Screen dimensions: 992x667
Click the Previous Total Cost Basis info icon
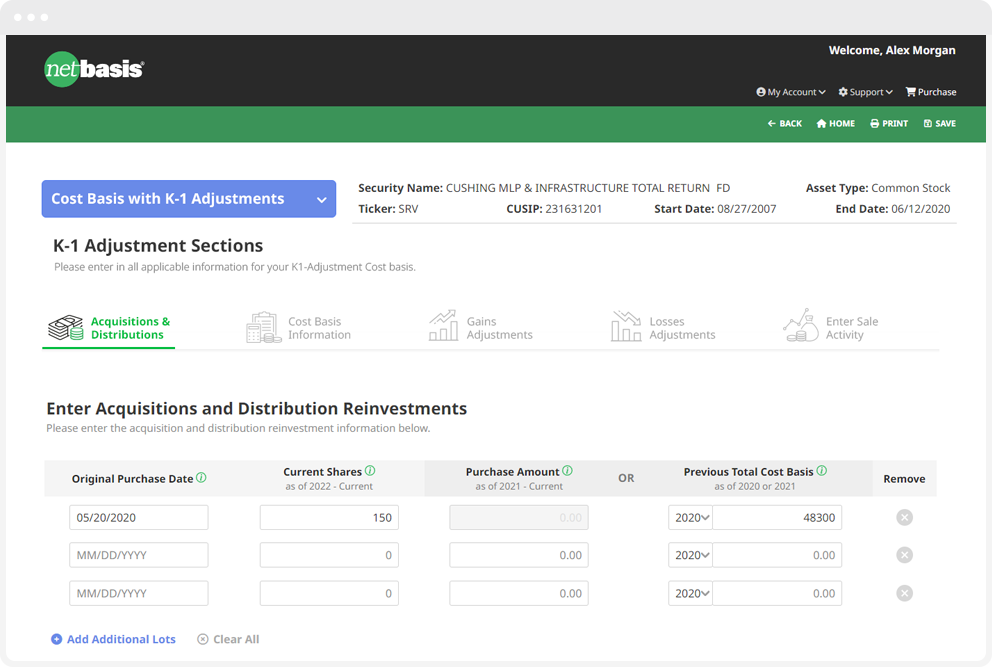(x=822, y=471)
